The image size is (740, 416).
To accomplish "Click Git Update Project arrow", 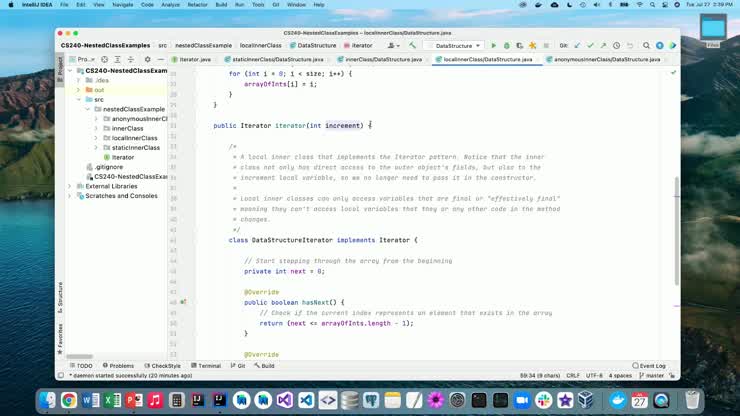I will click(577, 46).
